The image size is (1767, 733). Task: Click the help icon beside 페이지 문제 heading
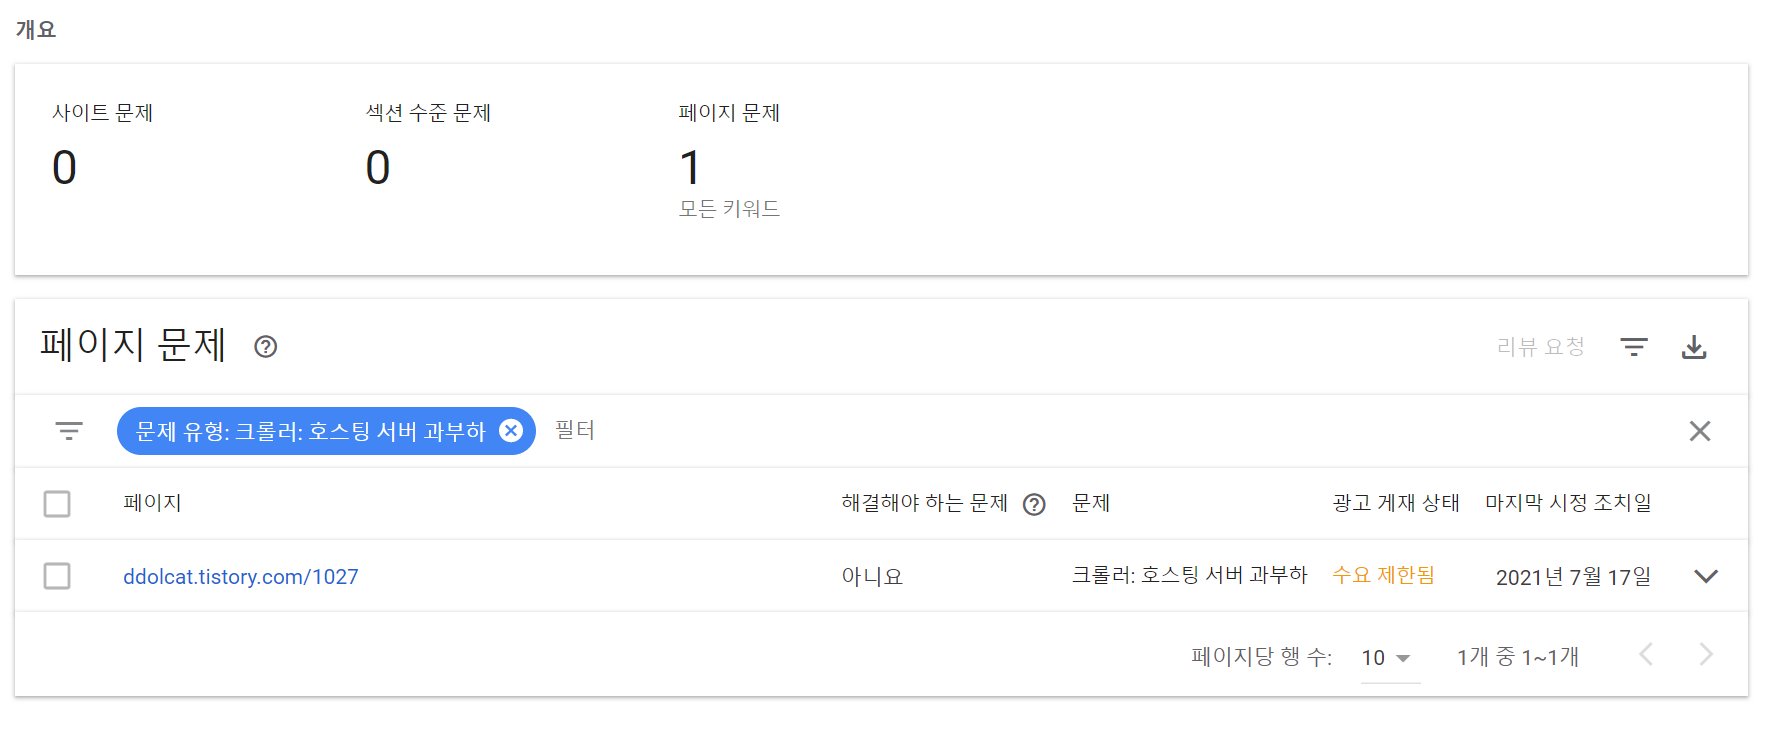(x=265, y=347)
